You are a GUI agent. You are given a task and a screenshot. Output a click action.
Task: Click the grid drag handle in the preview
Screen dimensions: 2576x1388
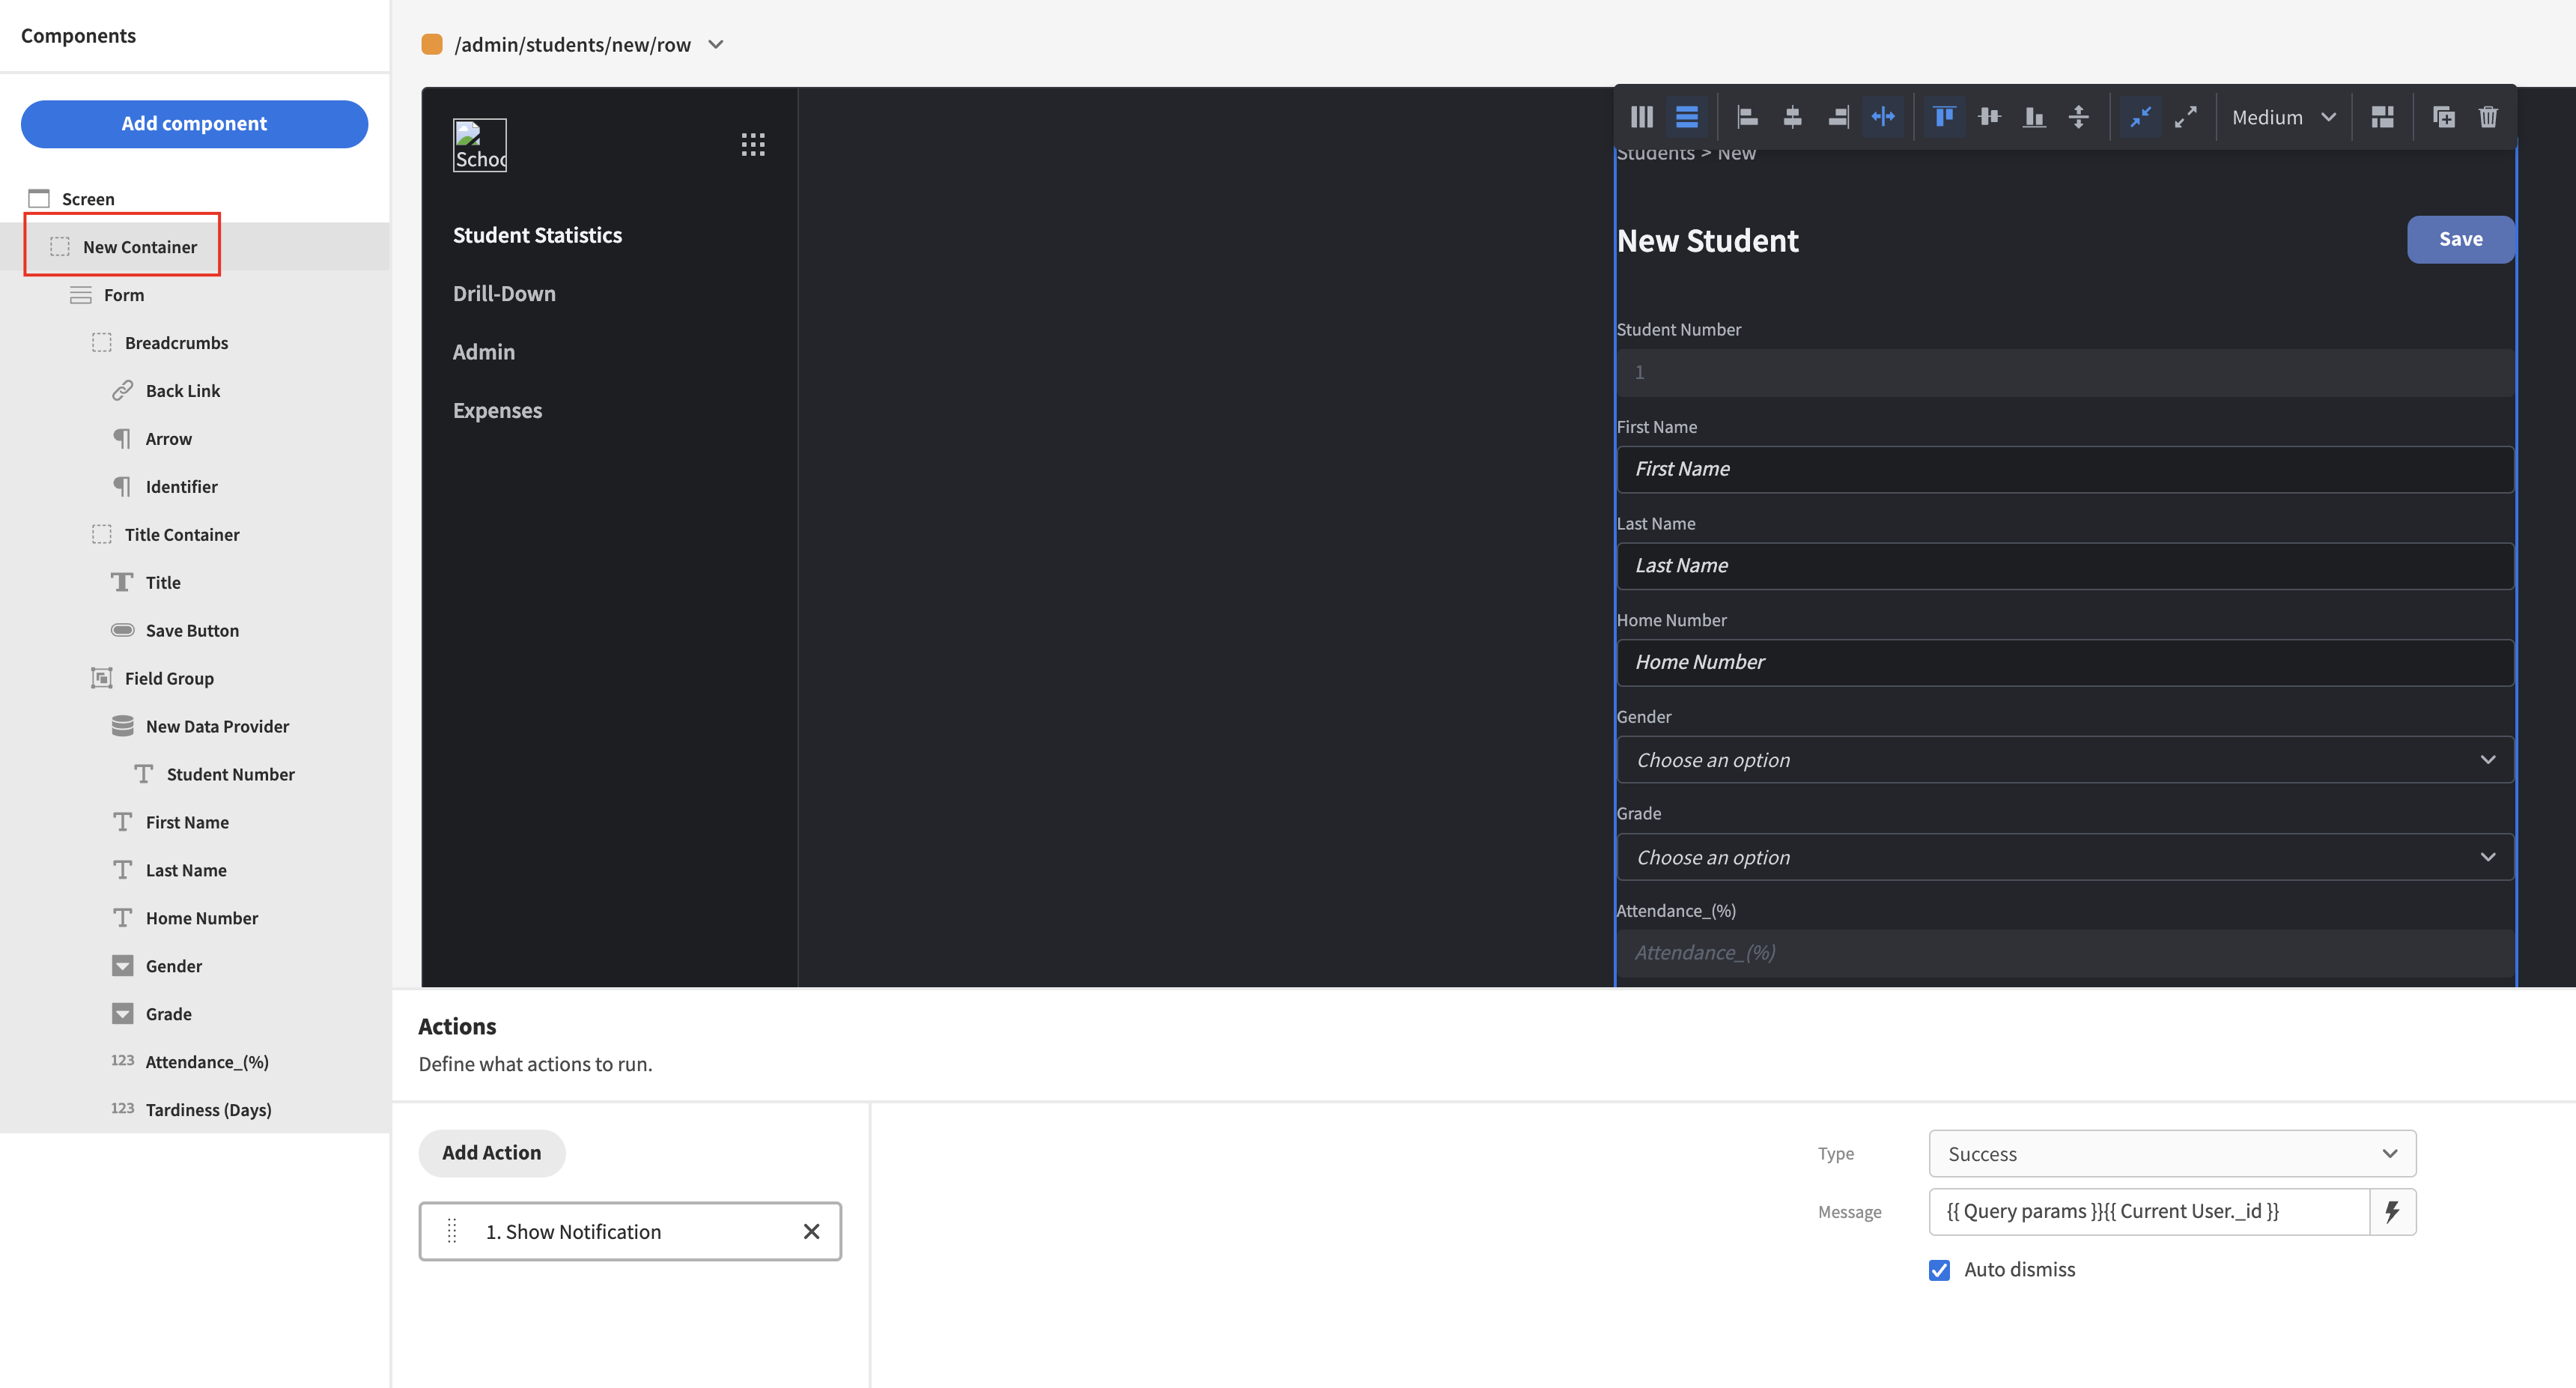(753, 144)
